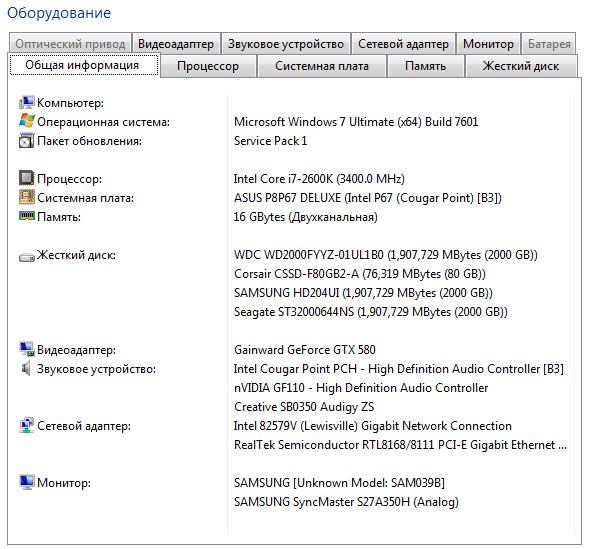The height and width of the screenshot is (549, 589).
Task: Click the Сетевой адаптер: row label
Action: pyautogui.click(x=84, y=426)
